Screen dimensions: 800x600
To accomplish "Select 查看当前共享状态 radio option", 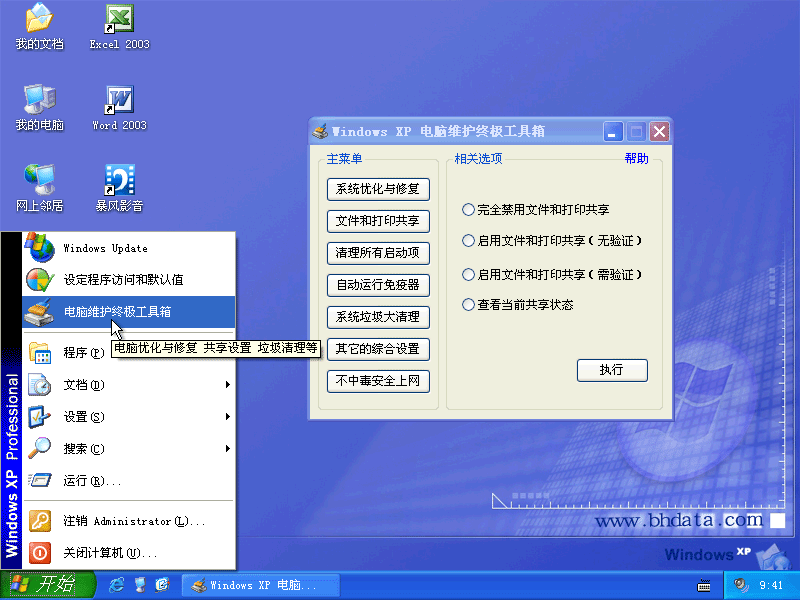I will coord(468,305).
